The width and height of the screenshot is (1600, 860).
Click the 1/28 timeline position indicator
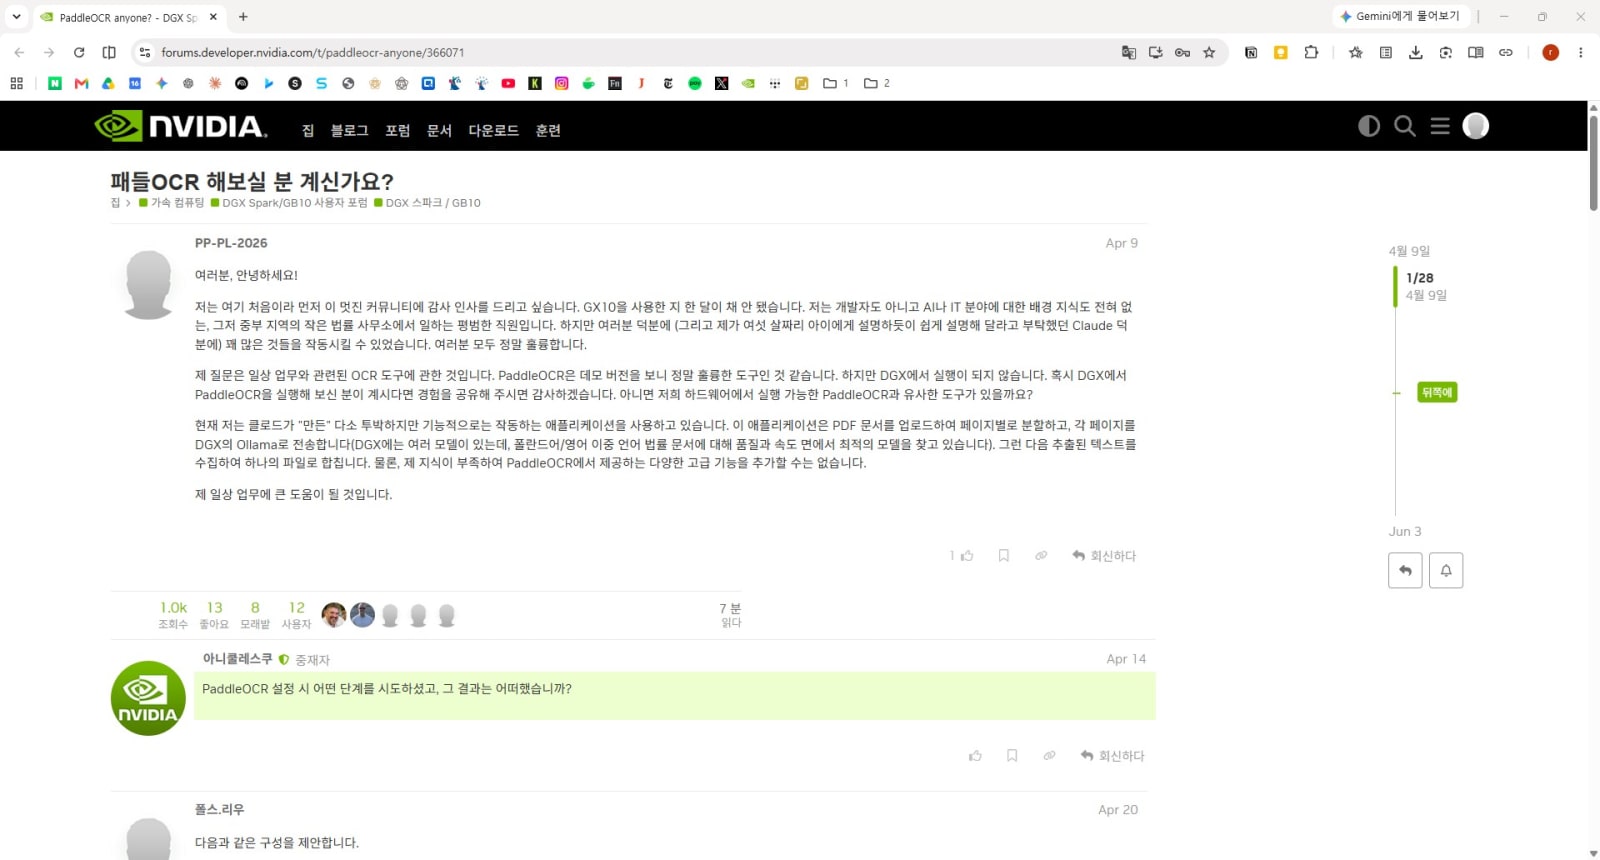[x=1419, y=278]
